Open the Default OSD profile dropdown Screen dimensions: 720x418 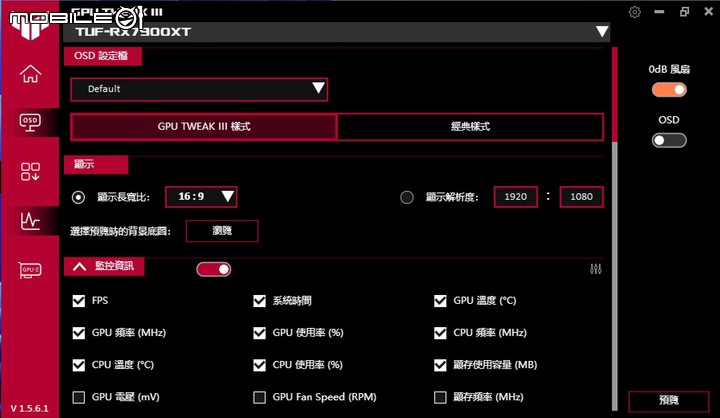tap(199, 89)
